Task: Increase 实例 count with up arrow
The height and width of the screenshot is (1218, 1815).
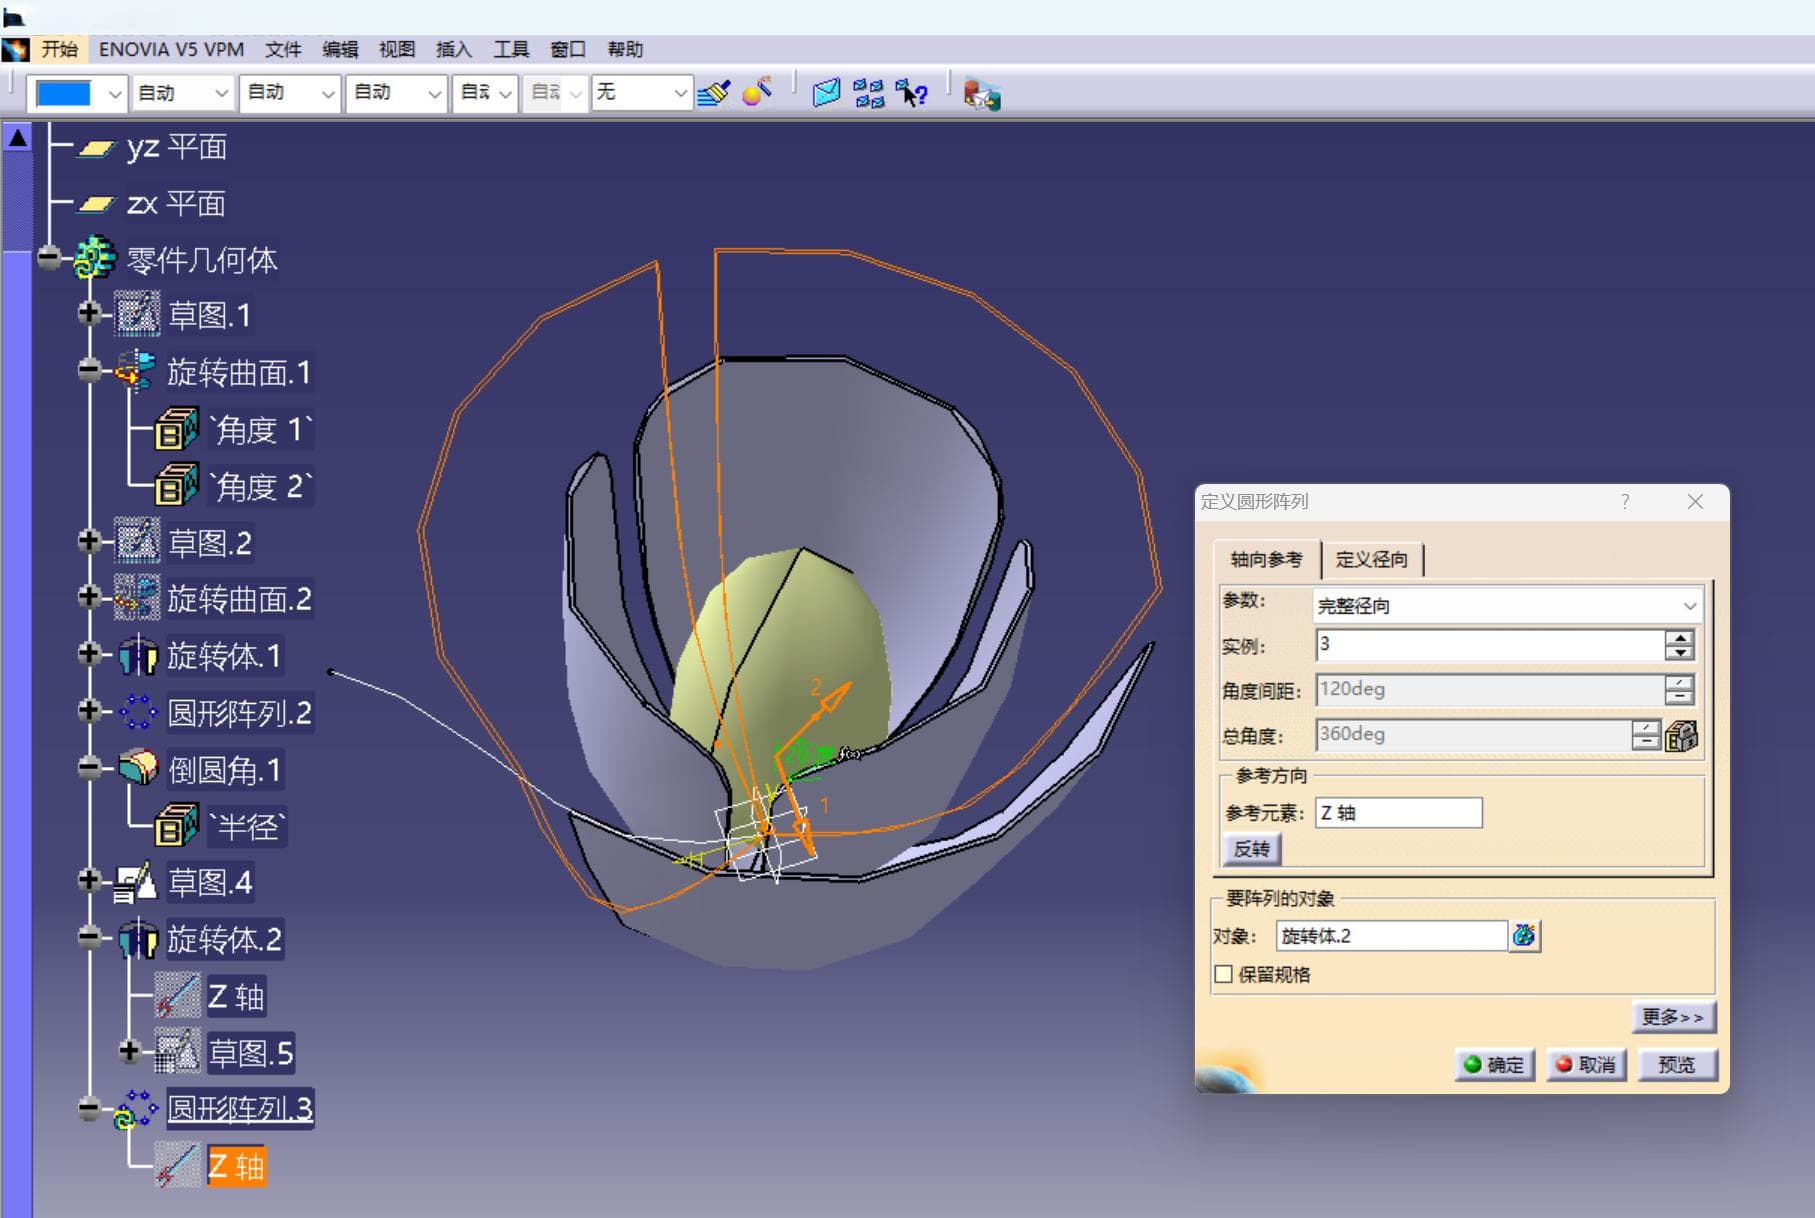Action: point(1680,637)
